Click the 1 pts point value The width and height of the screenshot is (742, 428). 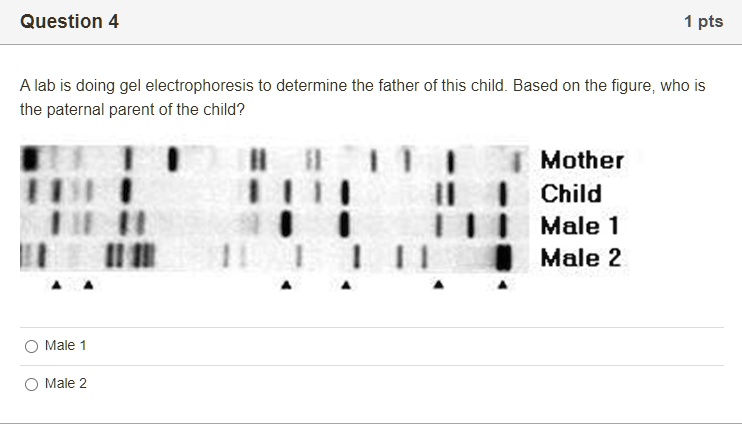click(703, 22)
